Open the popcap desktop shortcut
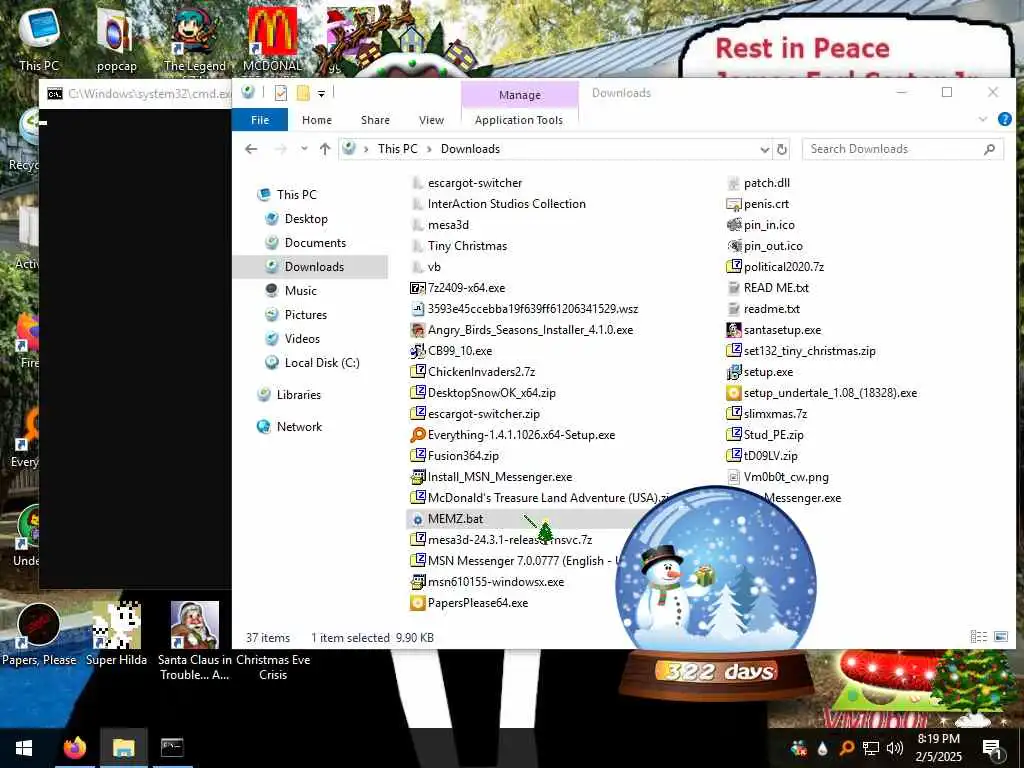 click(x=116, y=39)
